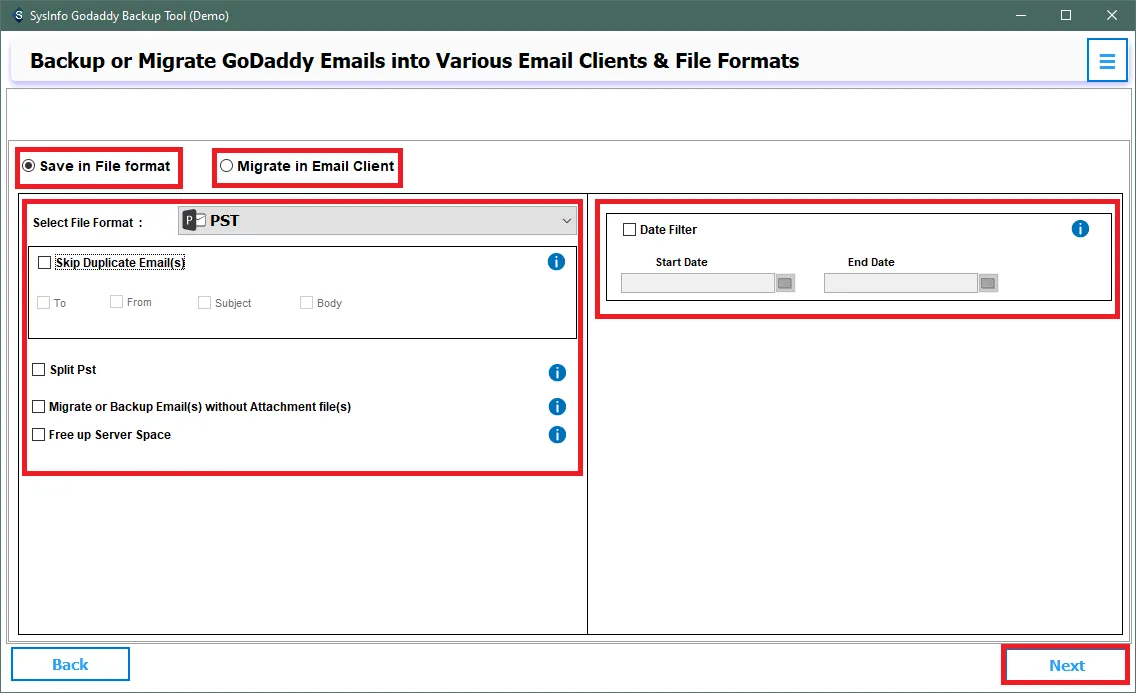The height and width of the screenshot is (693, 1136).
Task: Click info icon beside Skip Duplicate Email(s)
Action: point(556,261)
